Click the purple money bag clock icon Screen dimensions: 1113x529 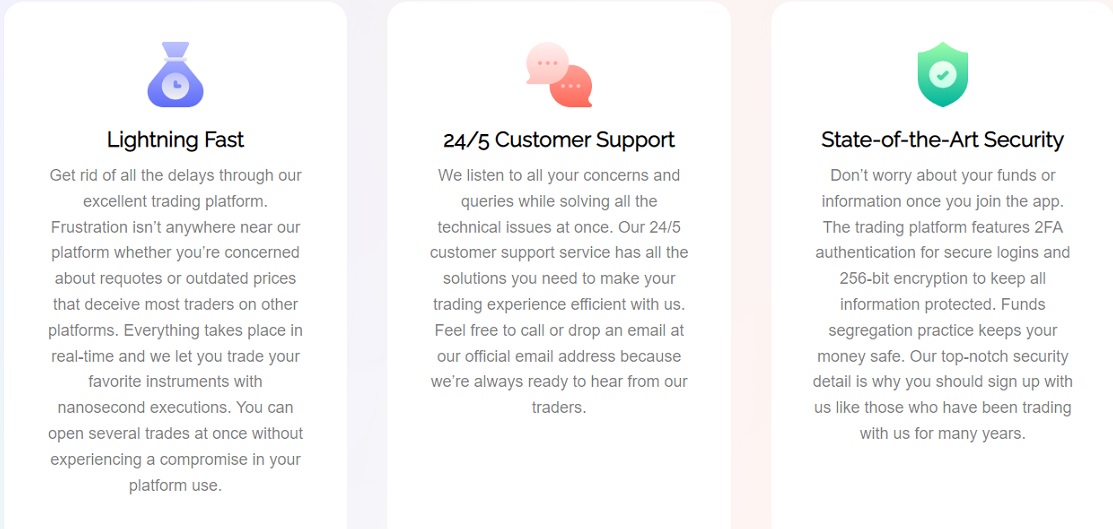(x=175, y=75)
